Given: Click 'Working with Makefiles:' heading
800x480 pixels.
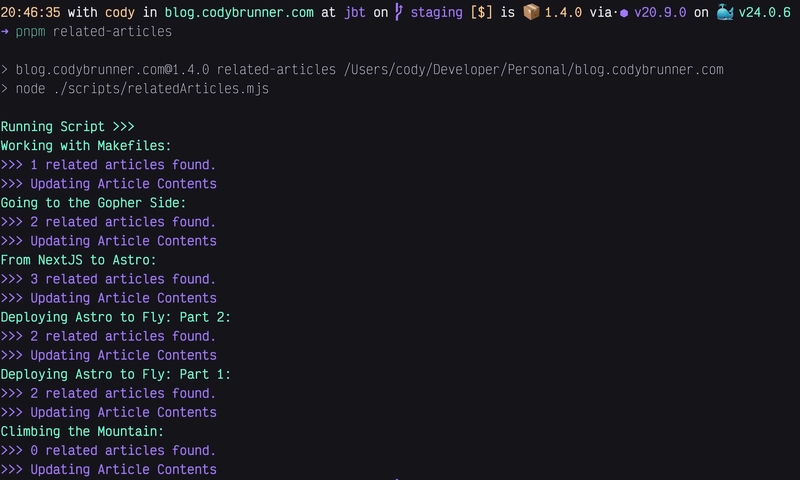Looking at the screenshot, I should coord(86,146).
